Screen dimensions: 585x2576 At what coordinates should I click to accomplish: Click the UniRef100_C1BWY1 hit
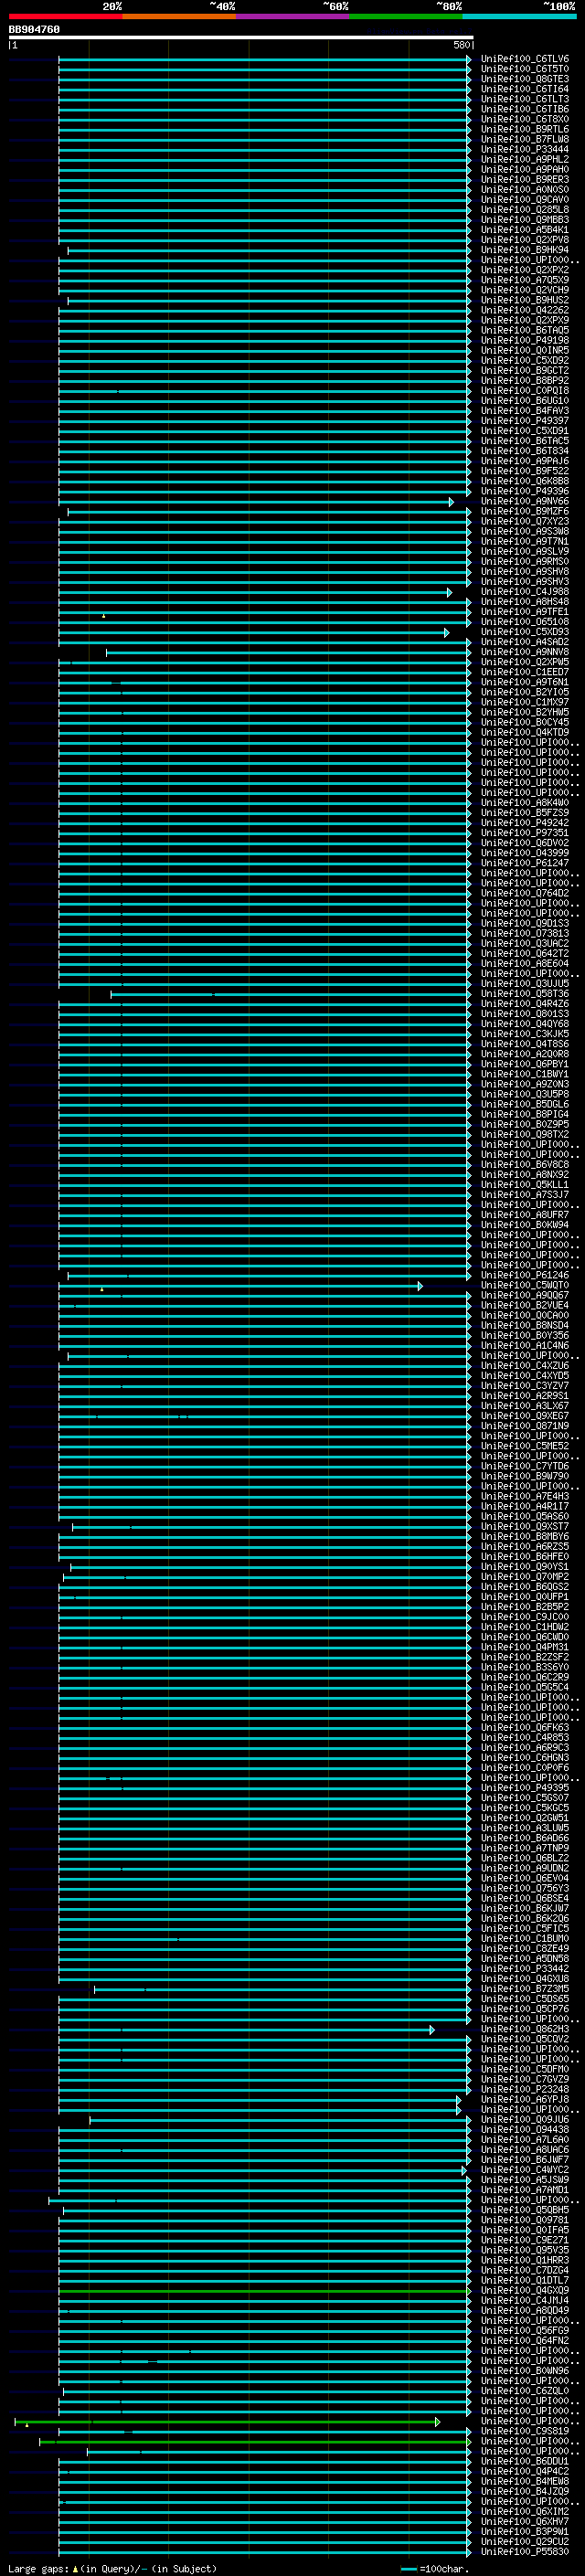click(x=524, y=1075)
